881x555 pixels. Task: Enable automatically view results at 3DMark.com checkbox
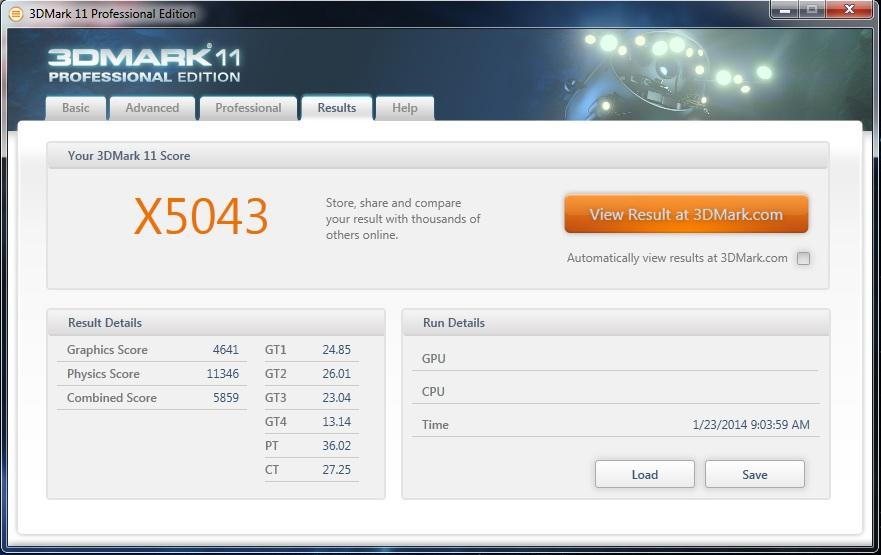pos(803,258)
